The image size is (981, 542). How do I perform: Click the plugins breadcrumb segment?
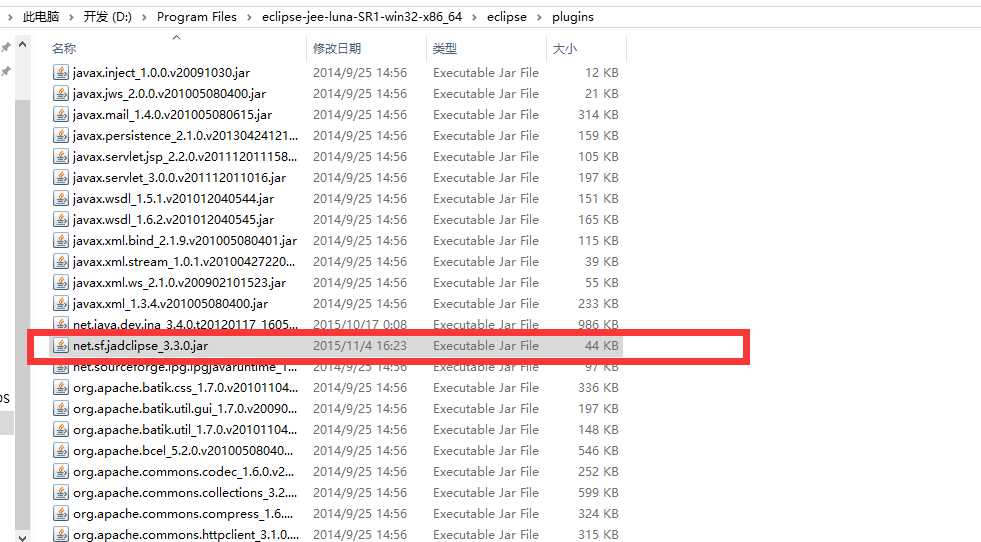click(572, 17)
